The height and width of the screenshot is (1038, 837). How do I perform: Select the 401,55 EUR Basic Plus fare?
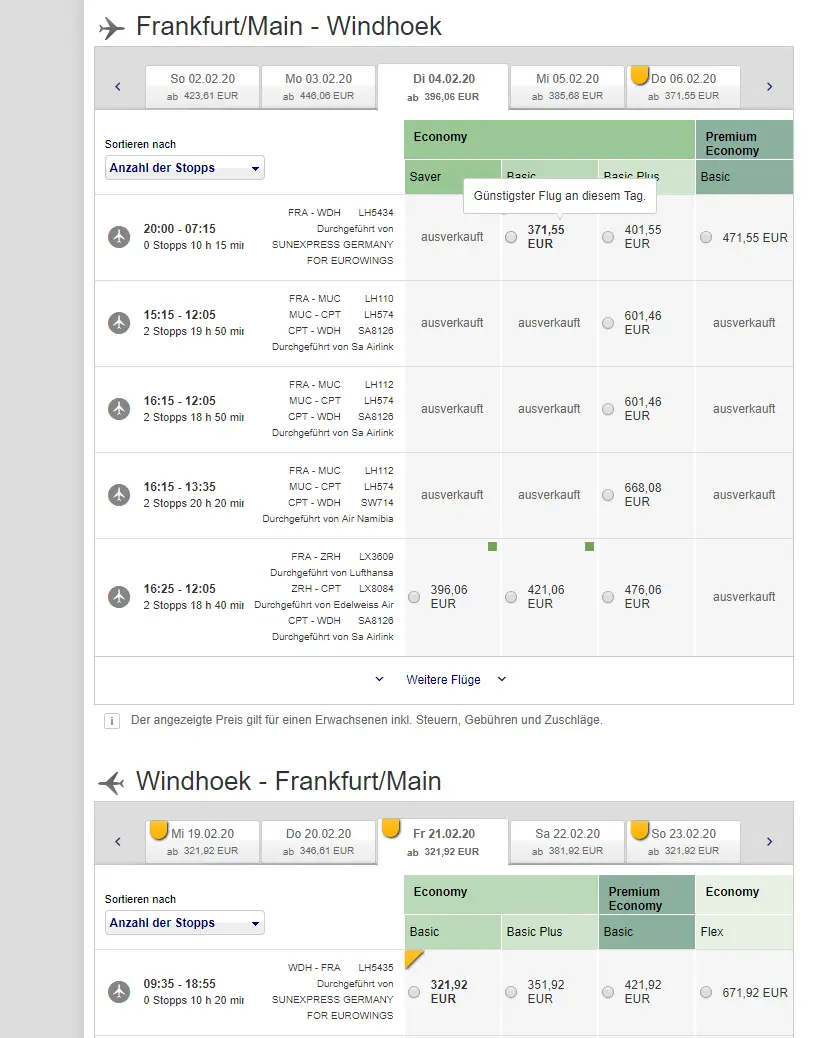point(608,237)
